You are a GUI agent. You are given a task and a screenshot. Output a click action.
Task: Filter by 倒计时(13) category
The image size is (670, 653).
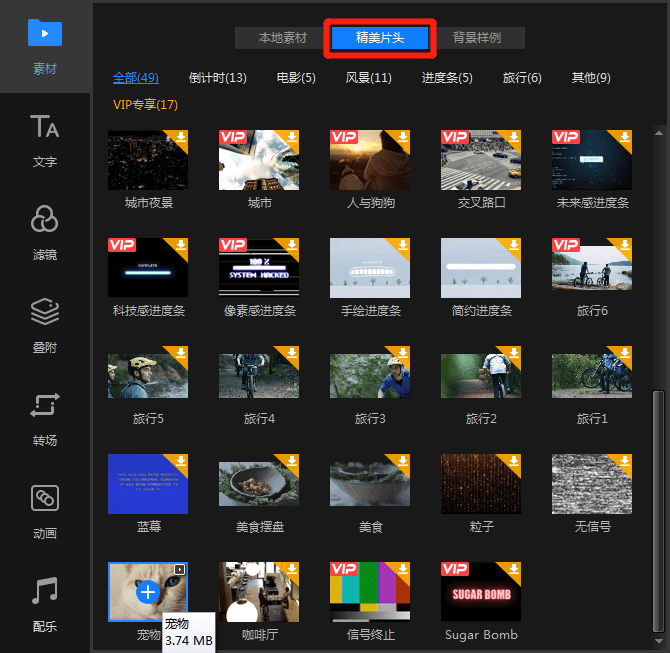(x=217, y=78)
